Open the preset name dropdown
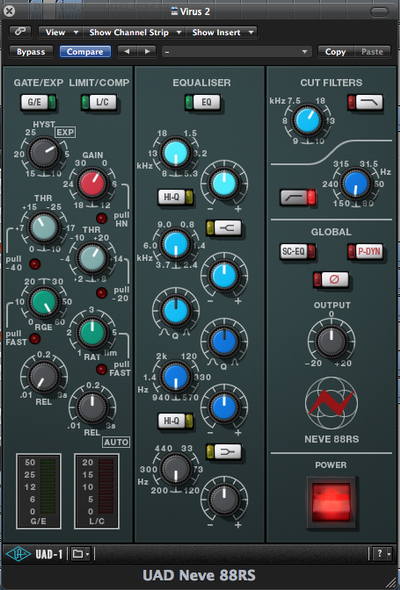 237,52
